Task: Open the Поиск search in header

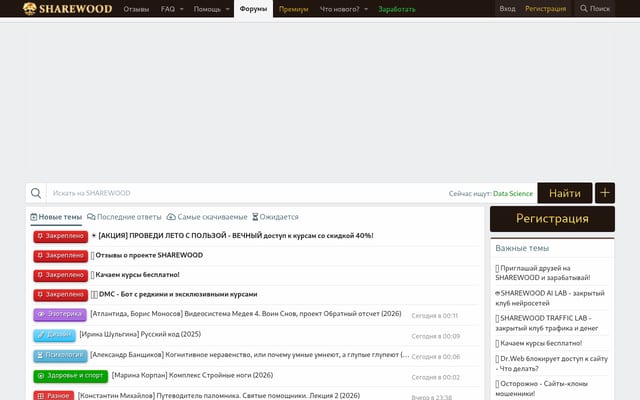Action: 595,9
